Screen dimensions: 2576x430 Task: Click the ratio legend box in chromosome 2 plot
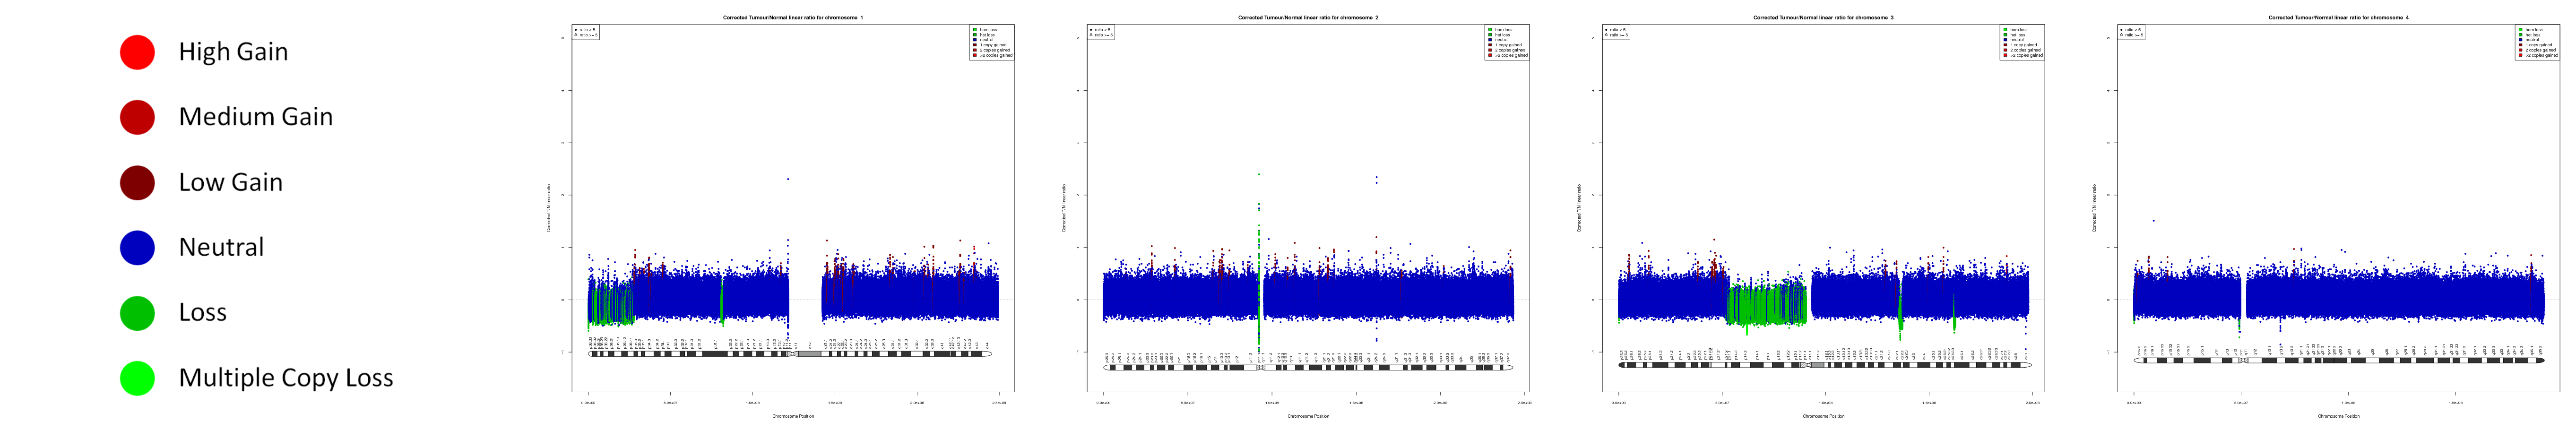coord(1101,32)
